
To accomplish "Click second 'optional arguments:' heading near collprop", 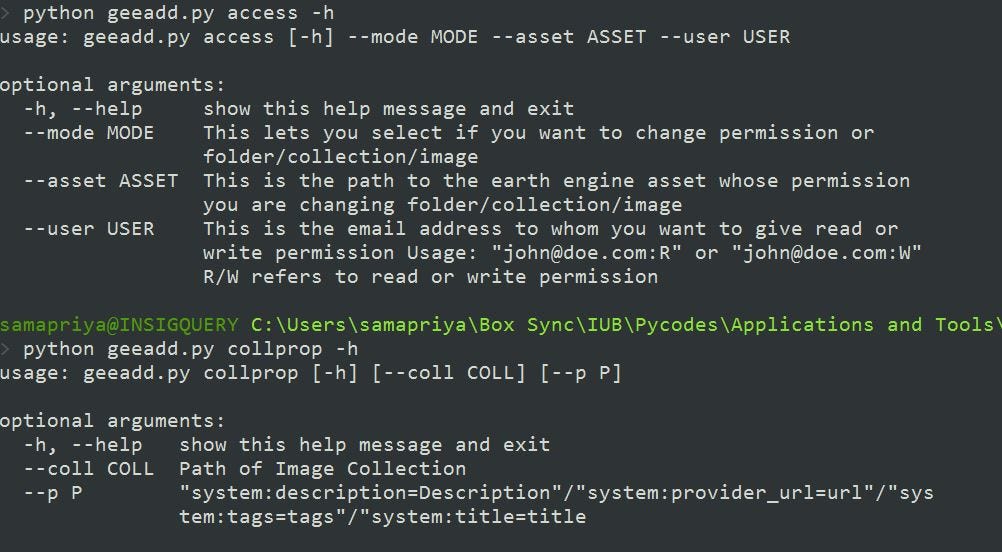I will click(113, 421).
